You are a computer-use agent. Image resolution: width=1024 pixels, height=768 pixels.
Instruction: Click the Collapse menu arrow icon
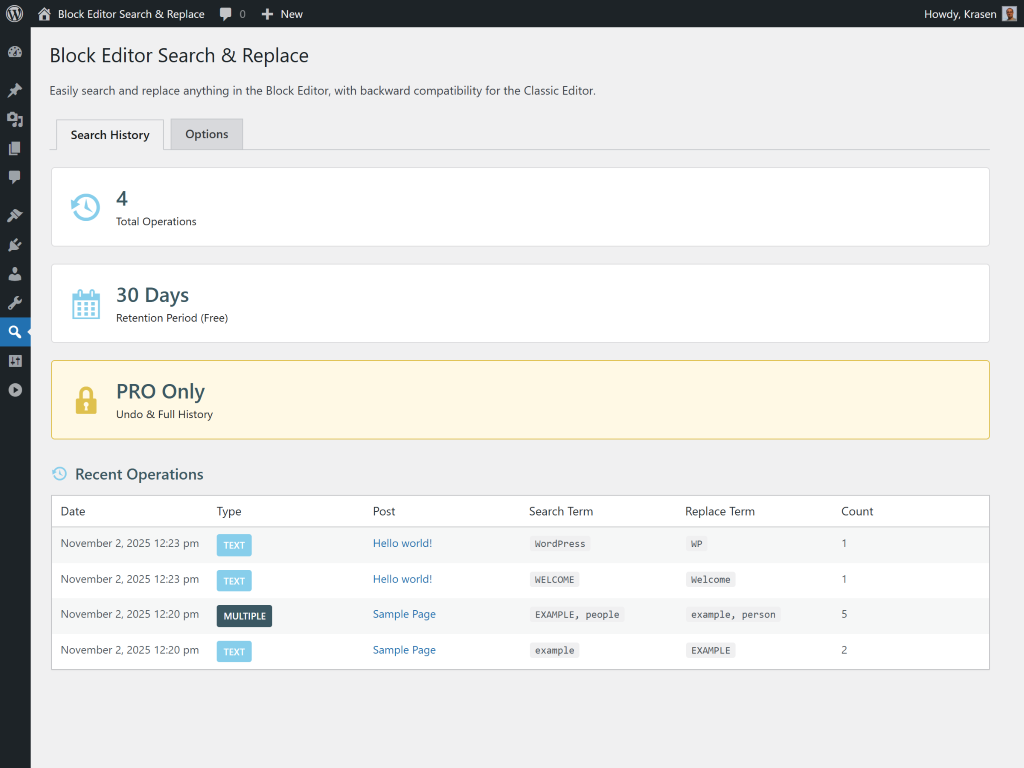[15, 390]
